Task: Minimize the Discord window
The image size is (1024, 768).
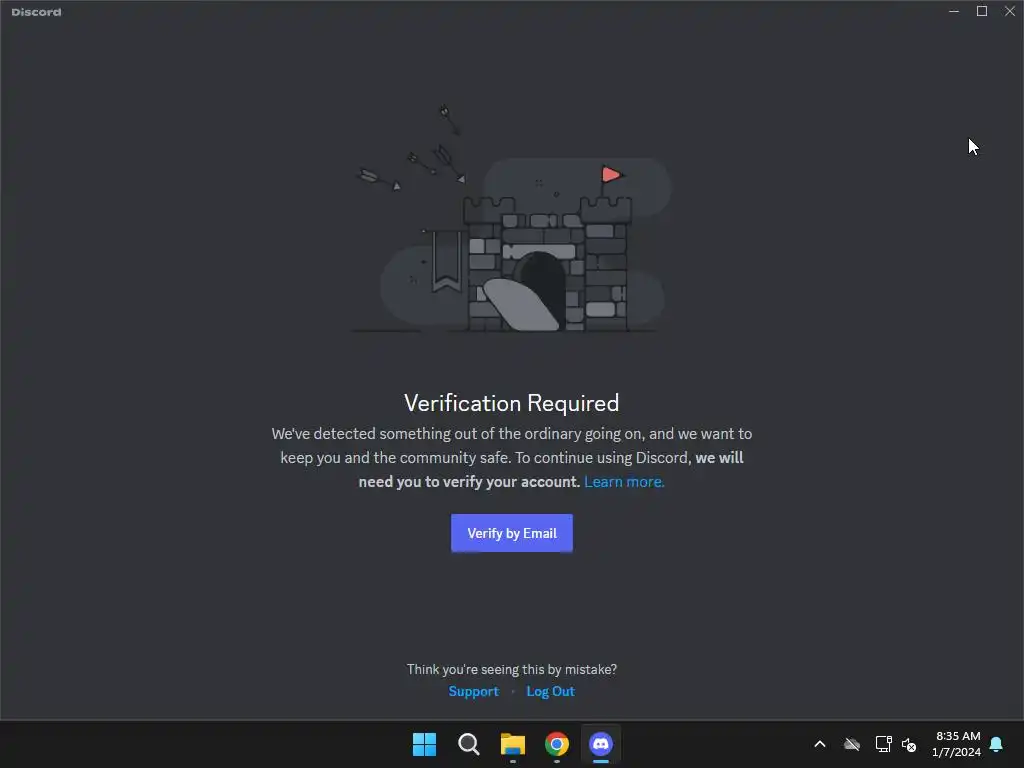Action: [953, 11]
